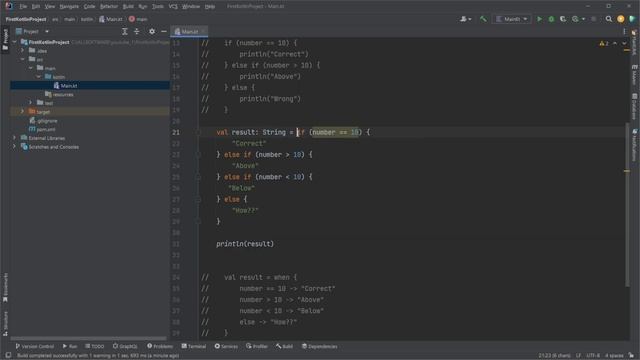Expand Scratches and Consoles node
The height and width of the screenshot is (360, 640).
coord(15,147)
